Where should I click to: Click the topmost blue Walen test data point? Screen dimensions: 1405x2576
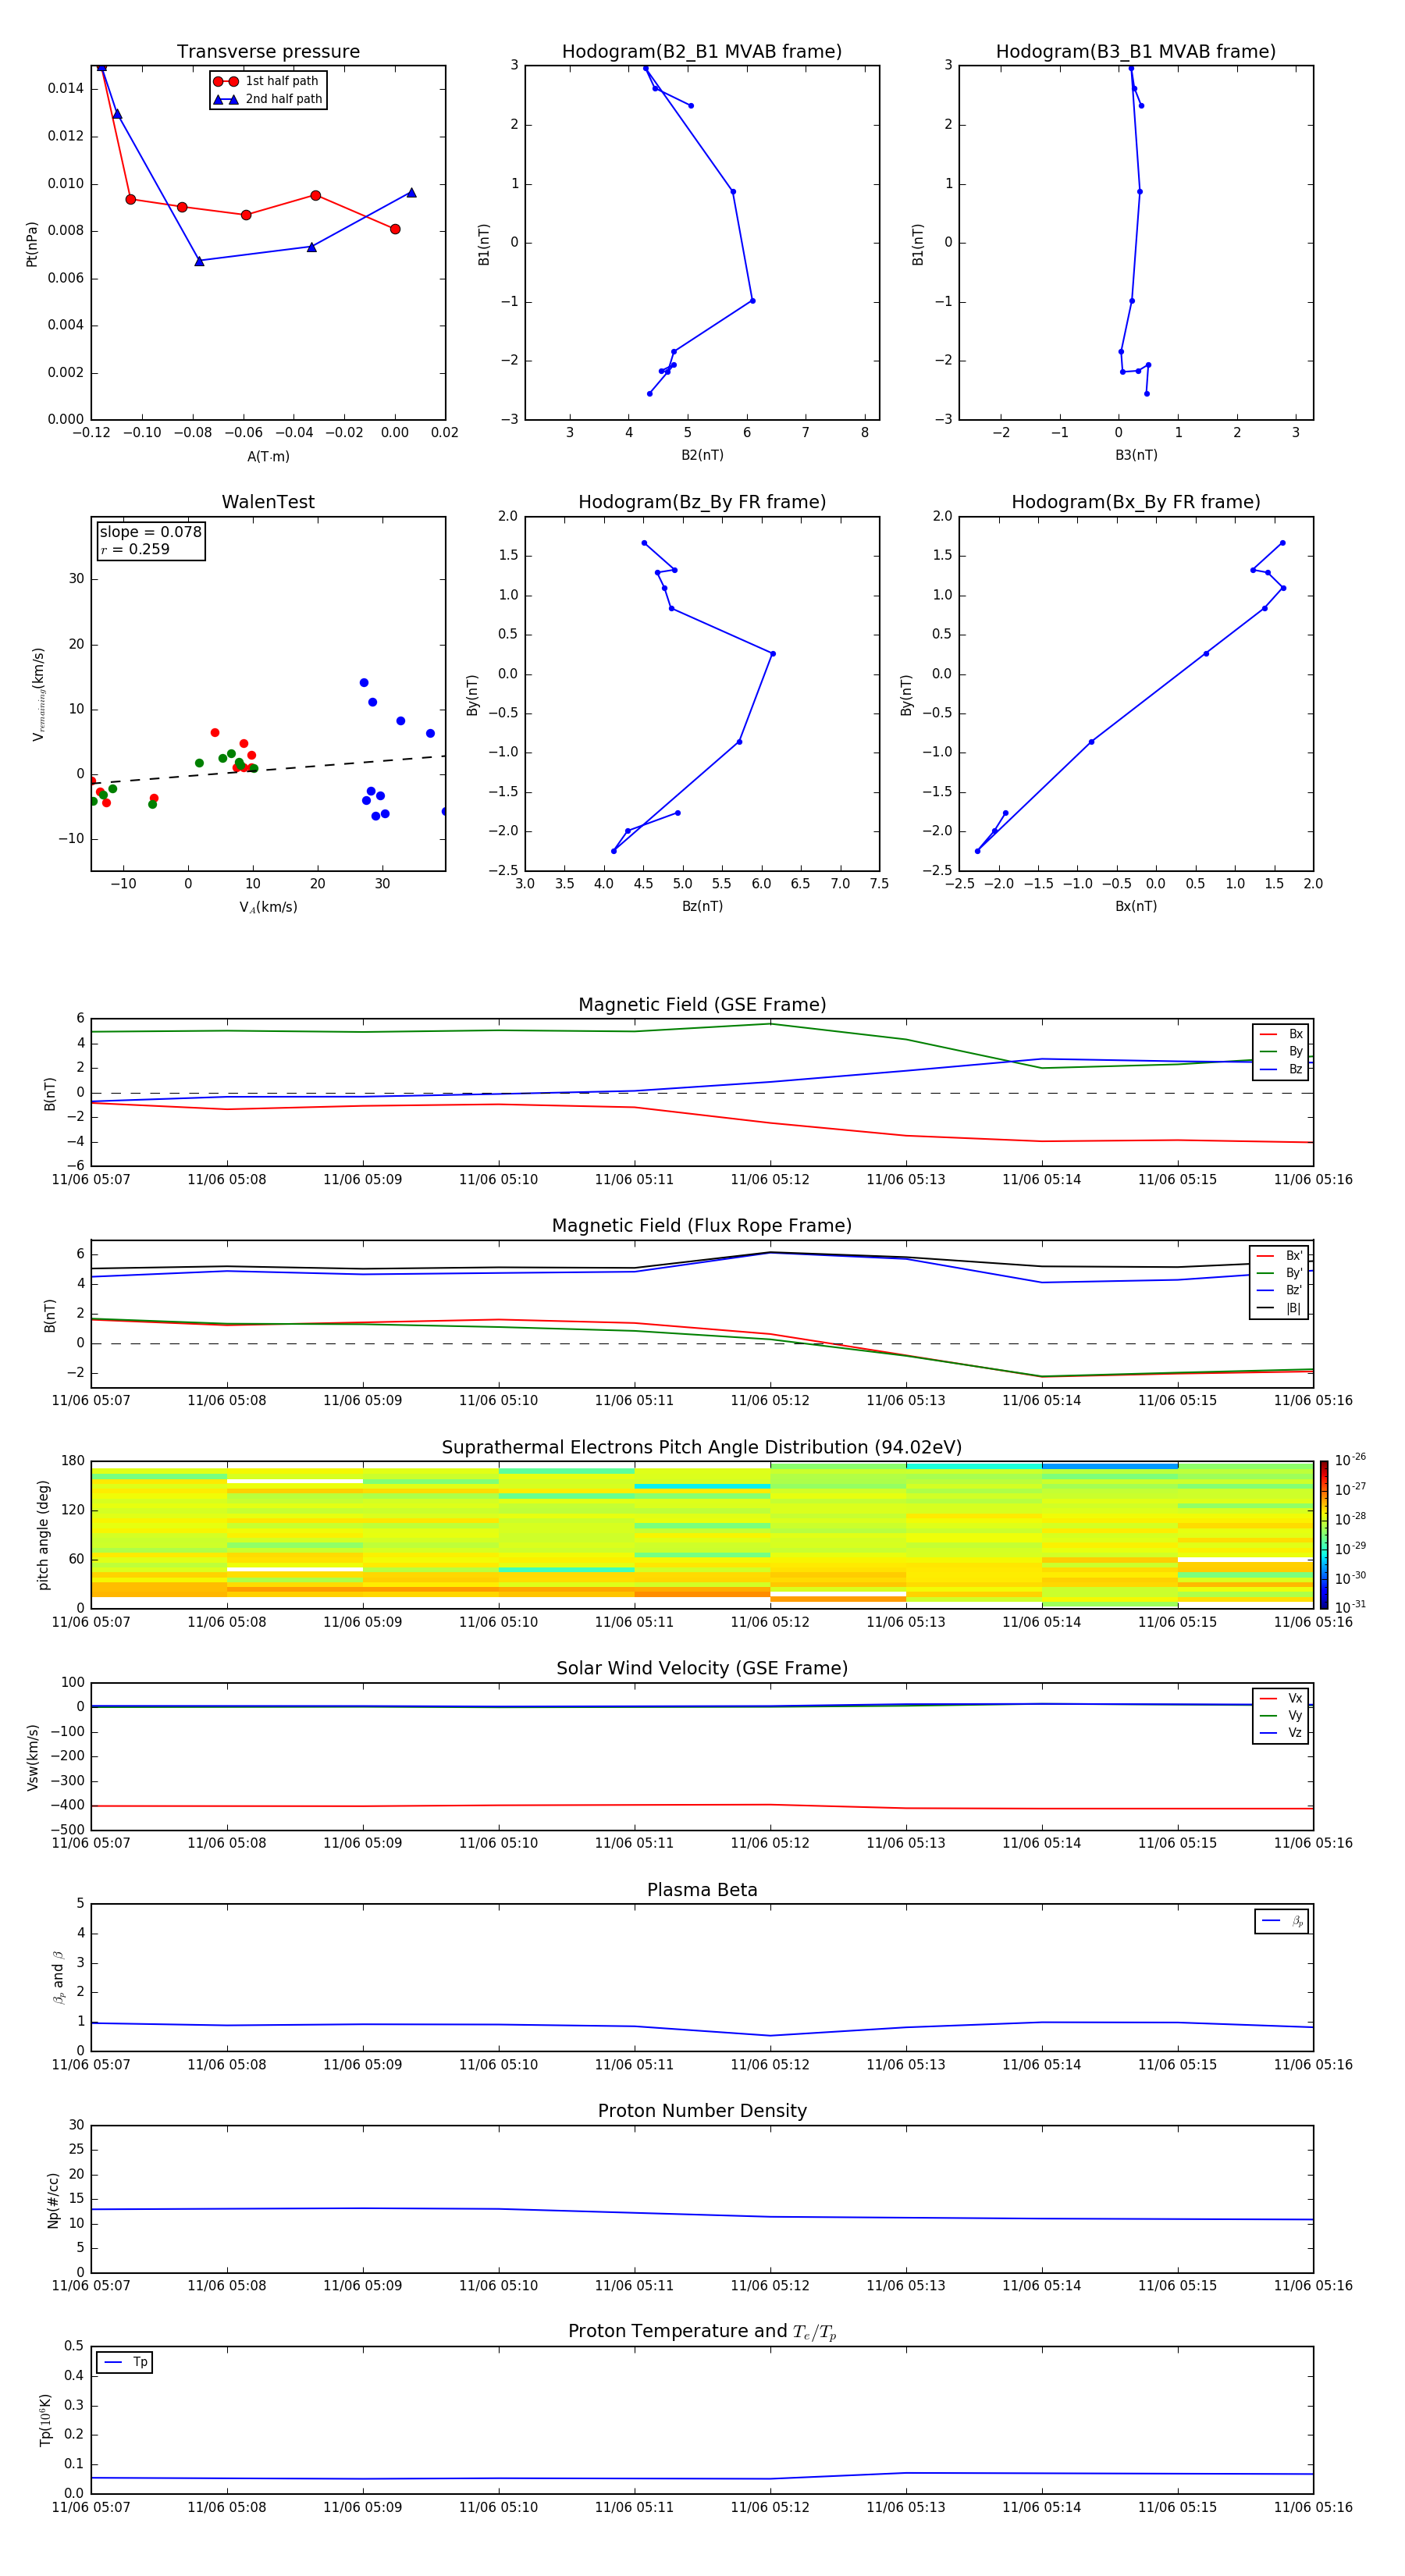[x=364, y=683]
